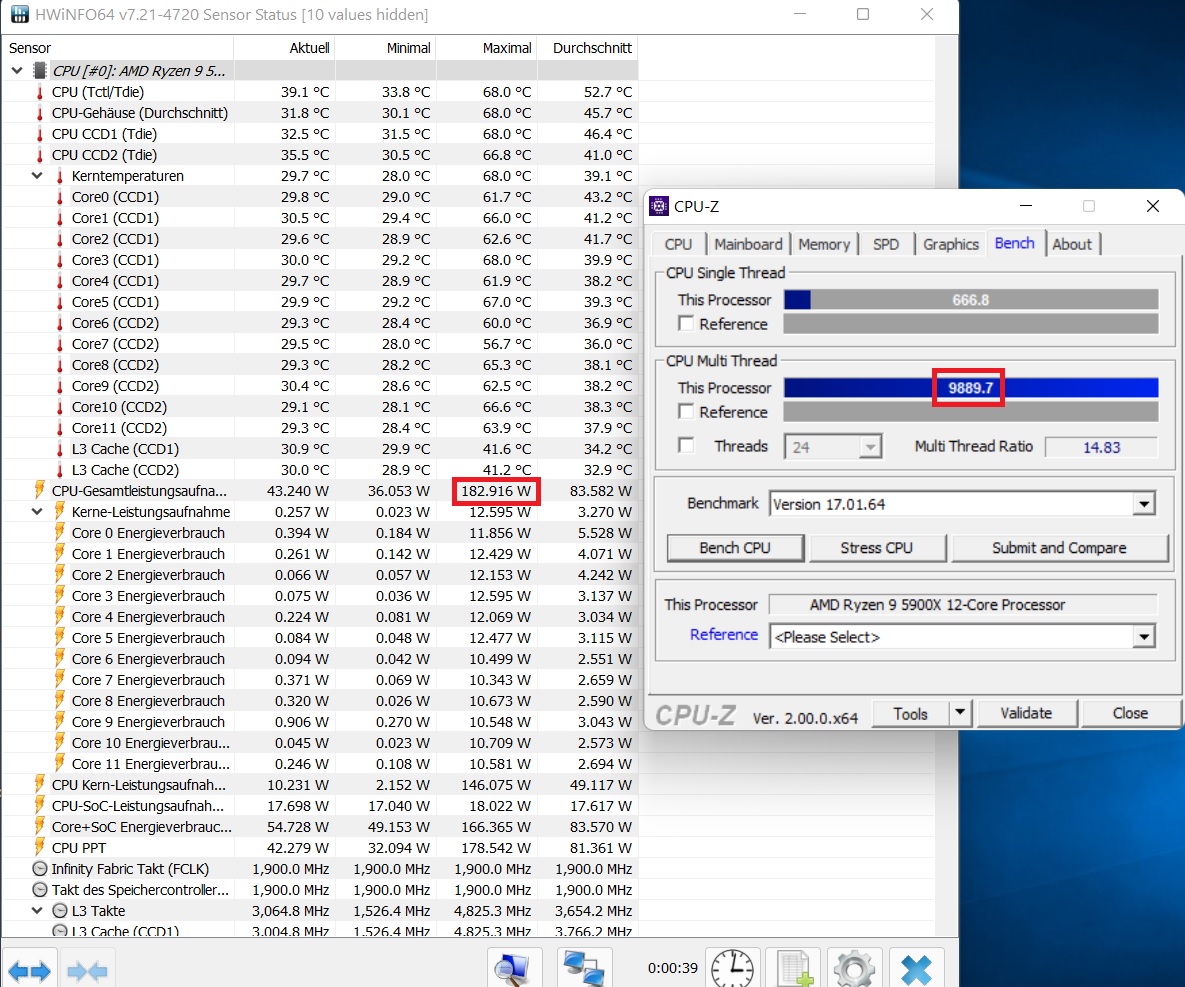Image resolution: width=1185 pixels, height=987 pixels.
Task: Click lightning icon beside CPU-Gesamtleistungsaufnahme
Action: (x=39, y=490)
